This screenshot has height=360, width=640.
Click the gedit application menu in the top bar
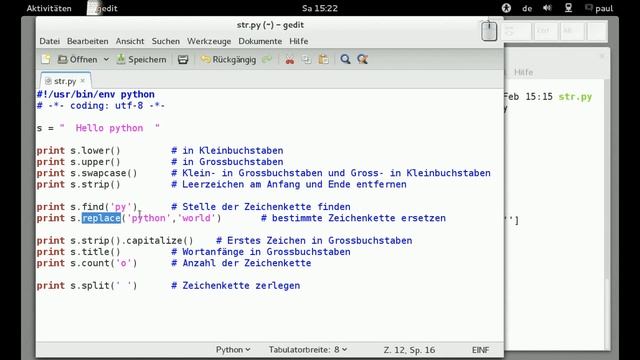tap(103, 8)
